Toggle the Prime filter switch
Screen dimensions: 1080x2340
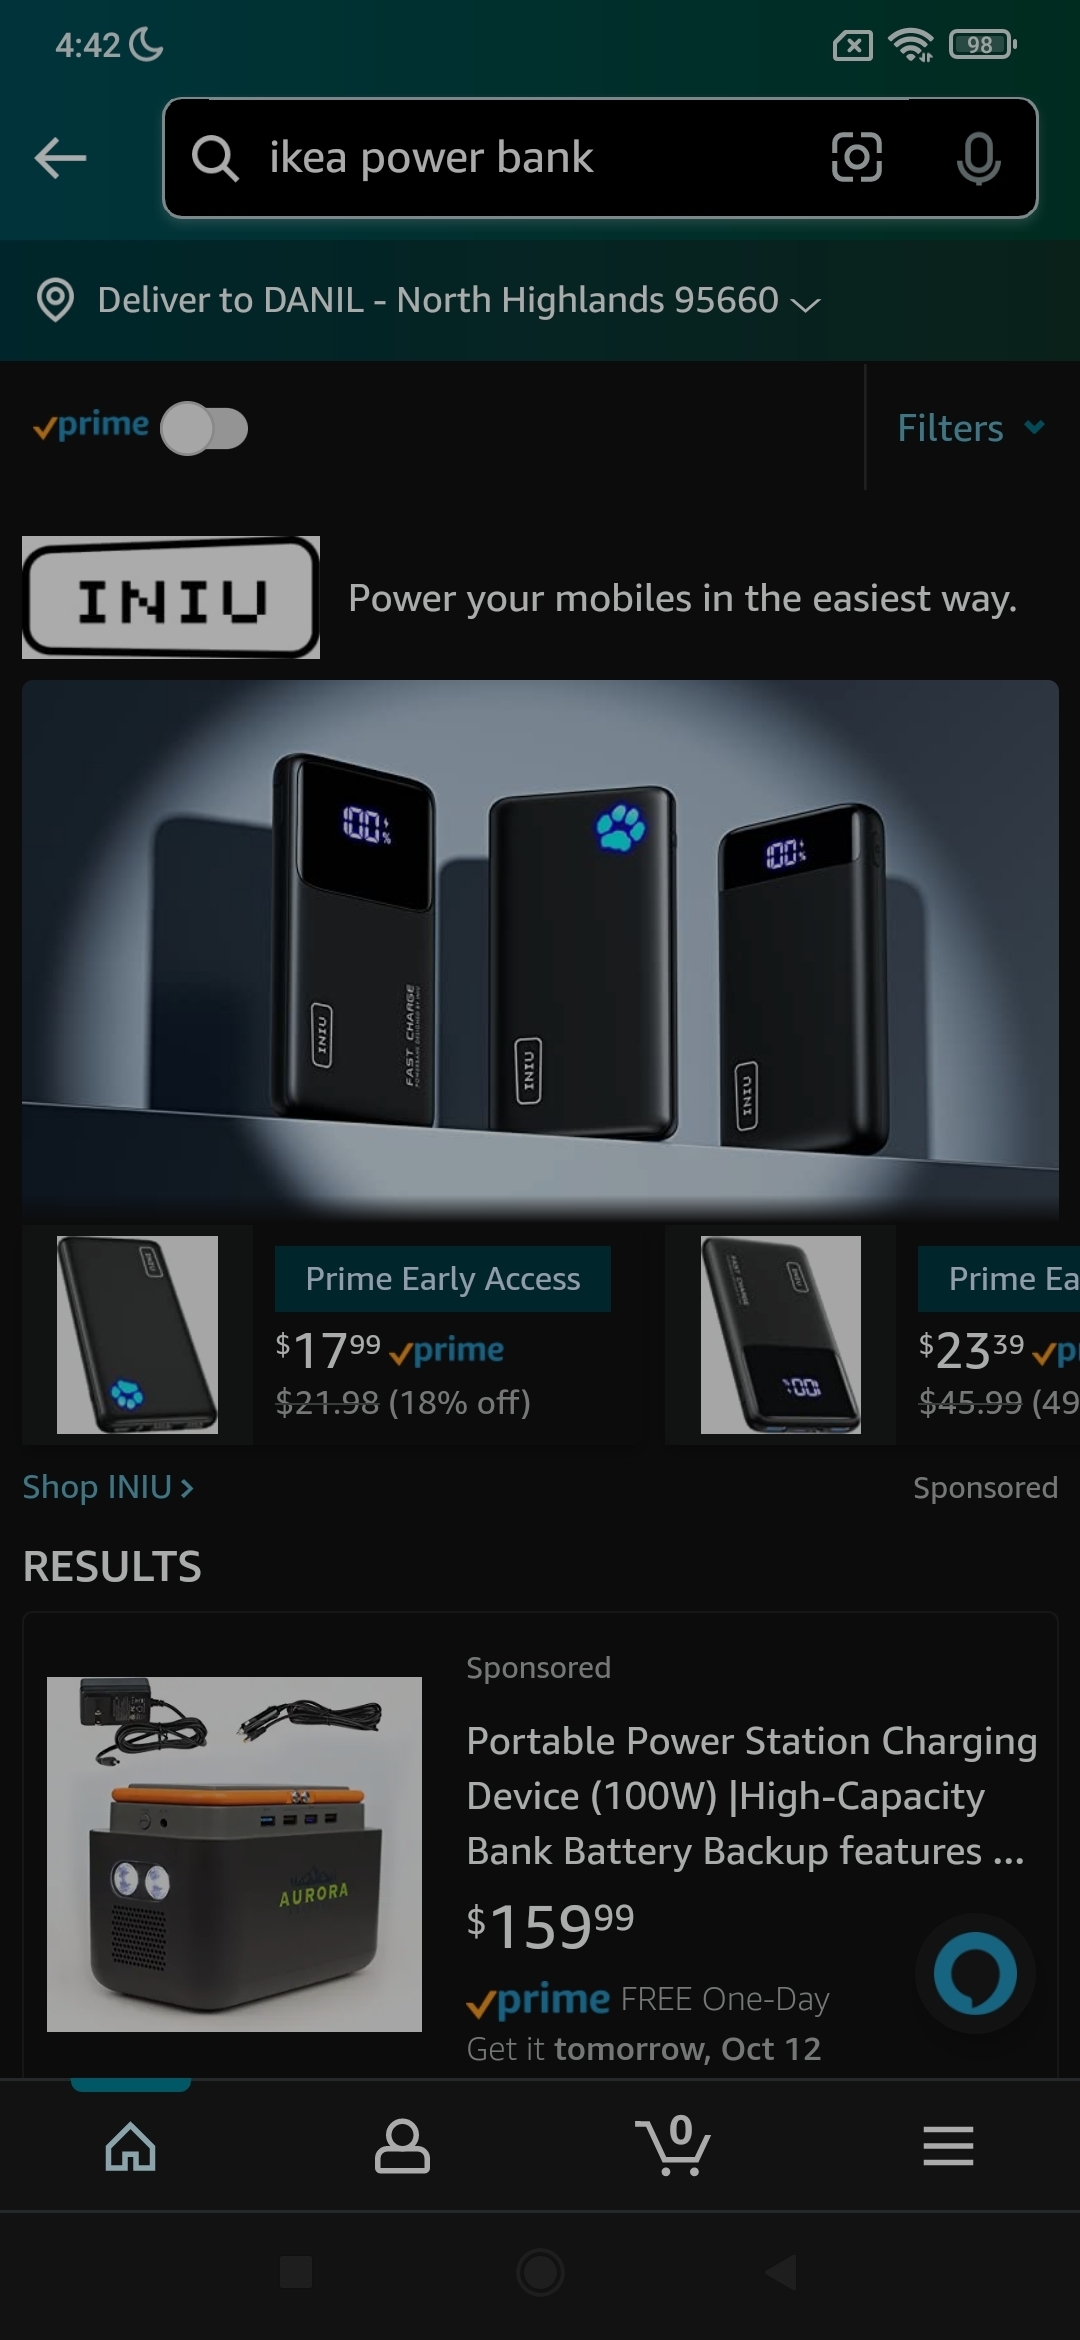205,429
